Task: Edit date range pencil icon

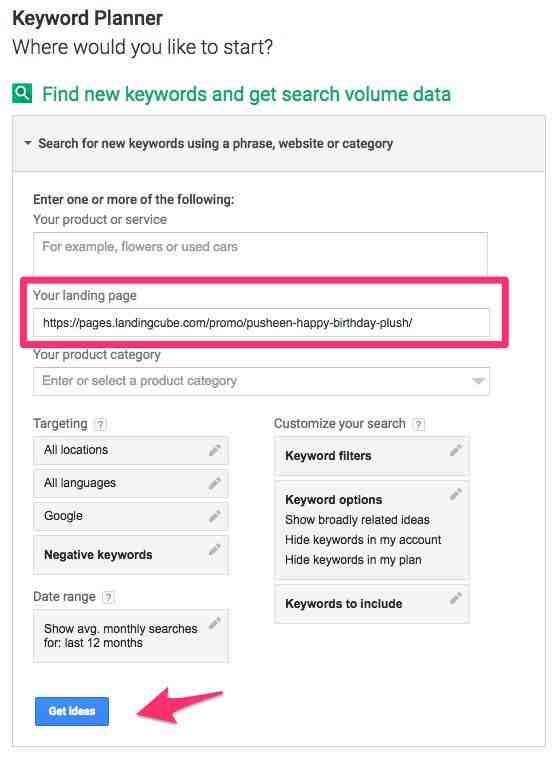Action: pyautogui.click(x=215, y=623)
